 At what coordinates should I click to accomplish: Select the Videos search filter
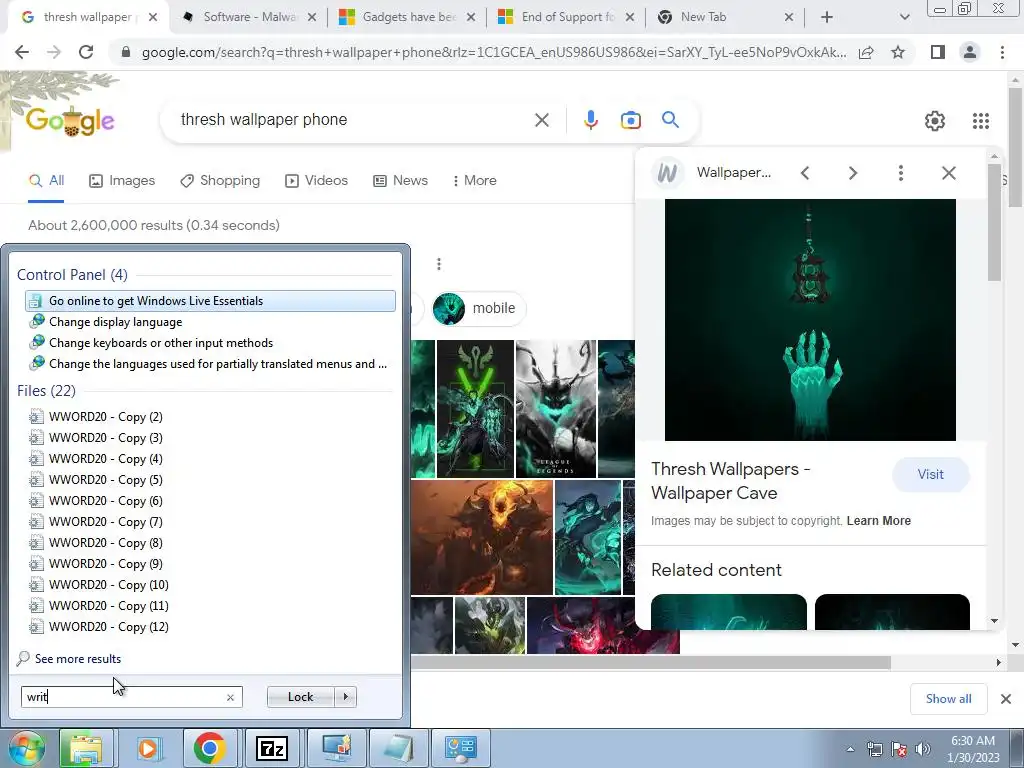click(317, 181)
